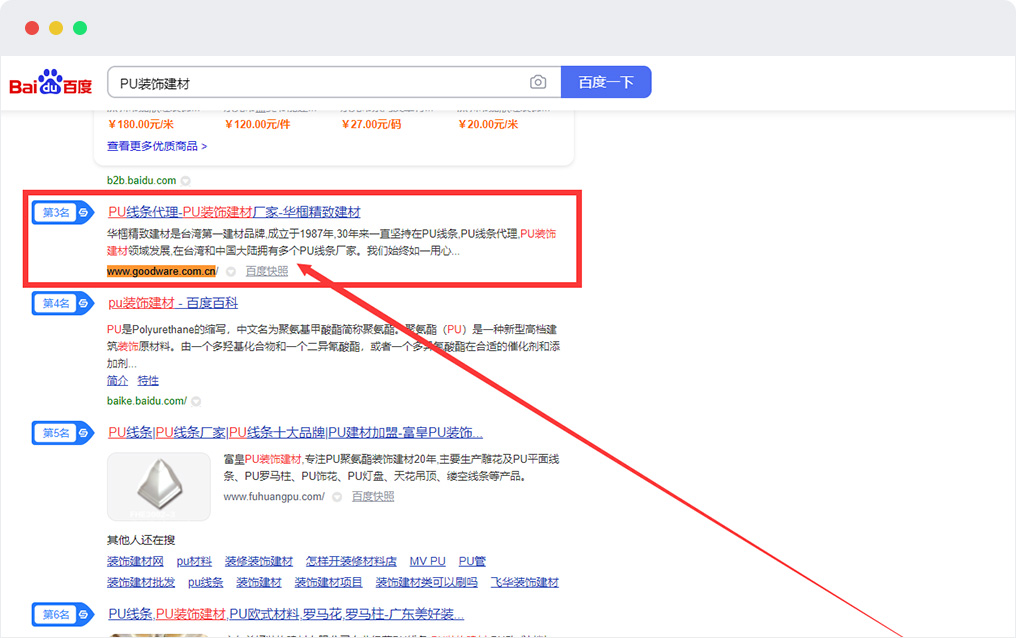
Task: Search related term 装饰建材类可以刷吗
Action: point(426,582)
